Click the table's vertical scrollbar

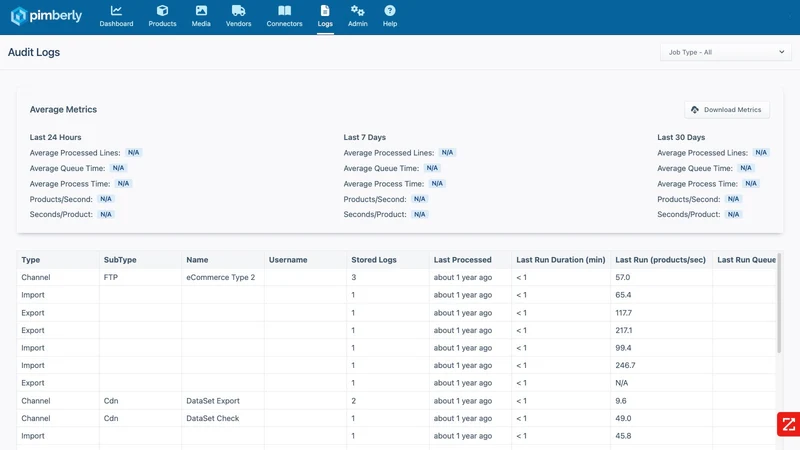(779, 303)
